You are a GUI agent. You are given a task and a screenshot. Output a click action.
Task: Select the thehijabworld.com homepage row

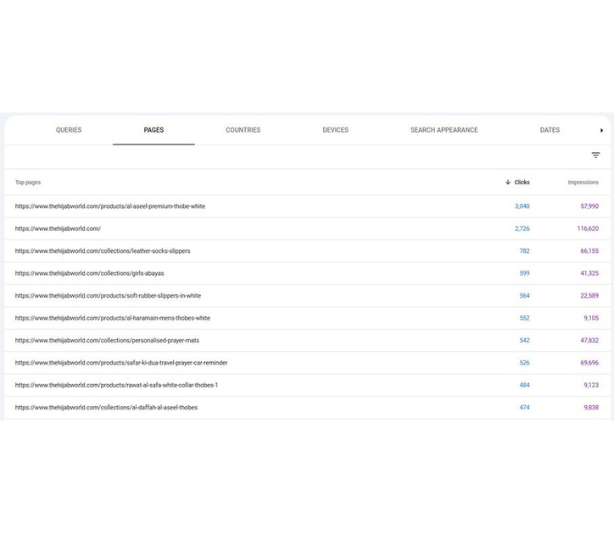pyautogui.click(x=58, y=228)
